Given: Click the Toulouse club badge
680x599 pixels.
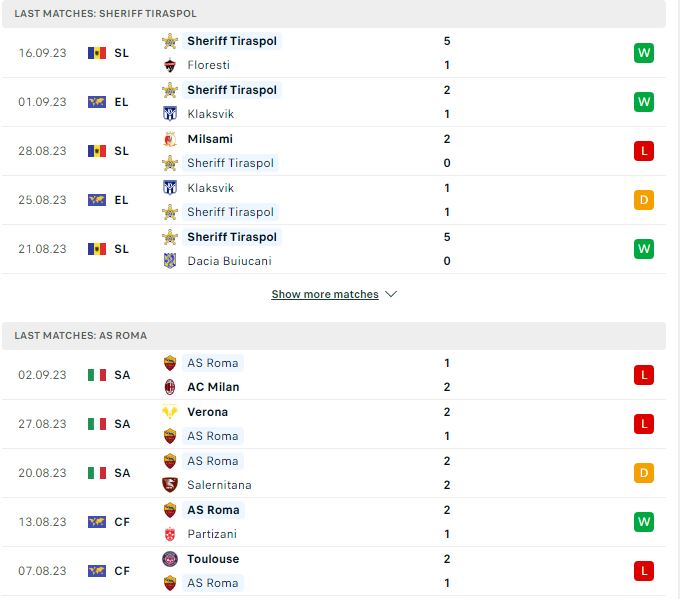Looking at the screenshot, I should click(170, 559).
